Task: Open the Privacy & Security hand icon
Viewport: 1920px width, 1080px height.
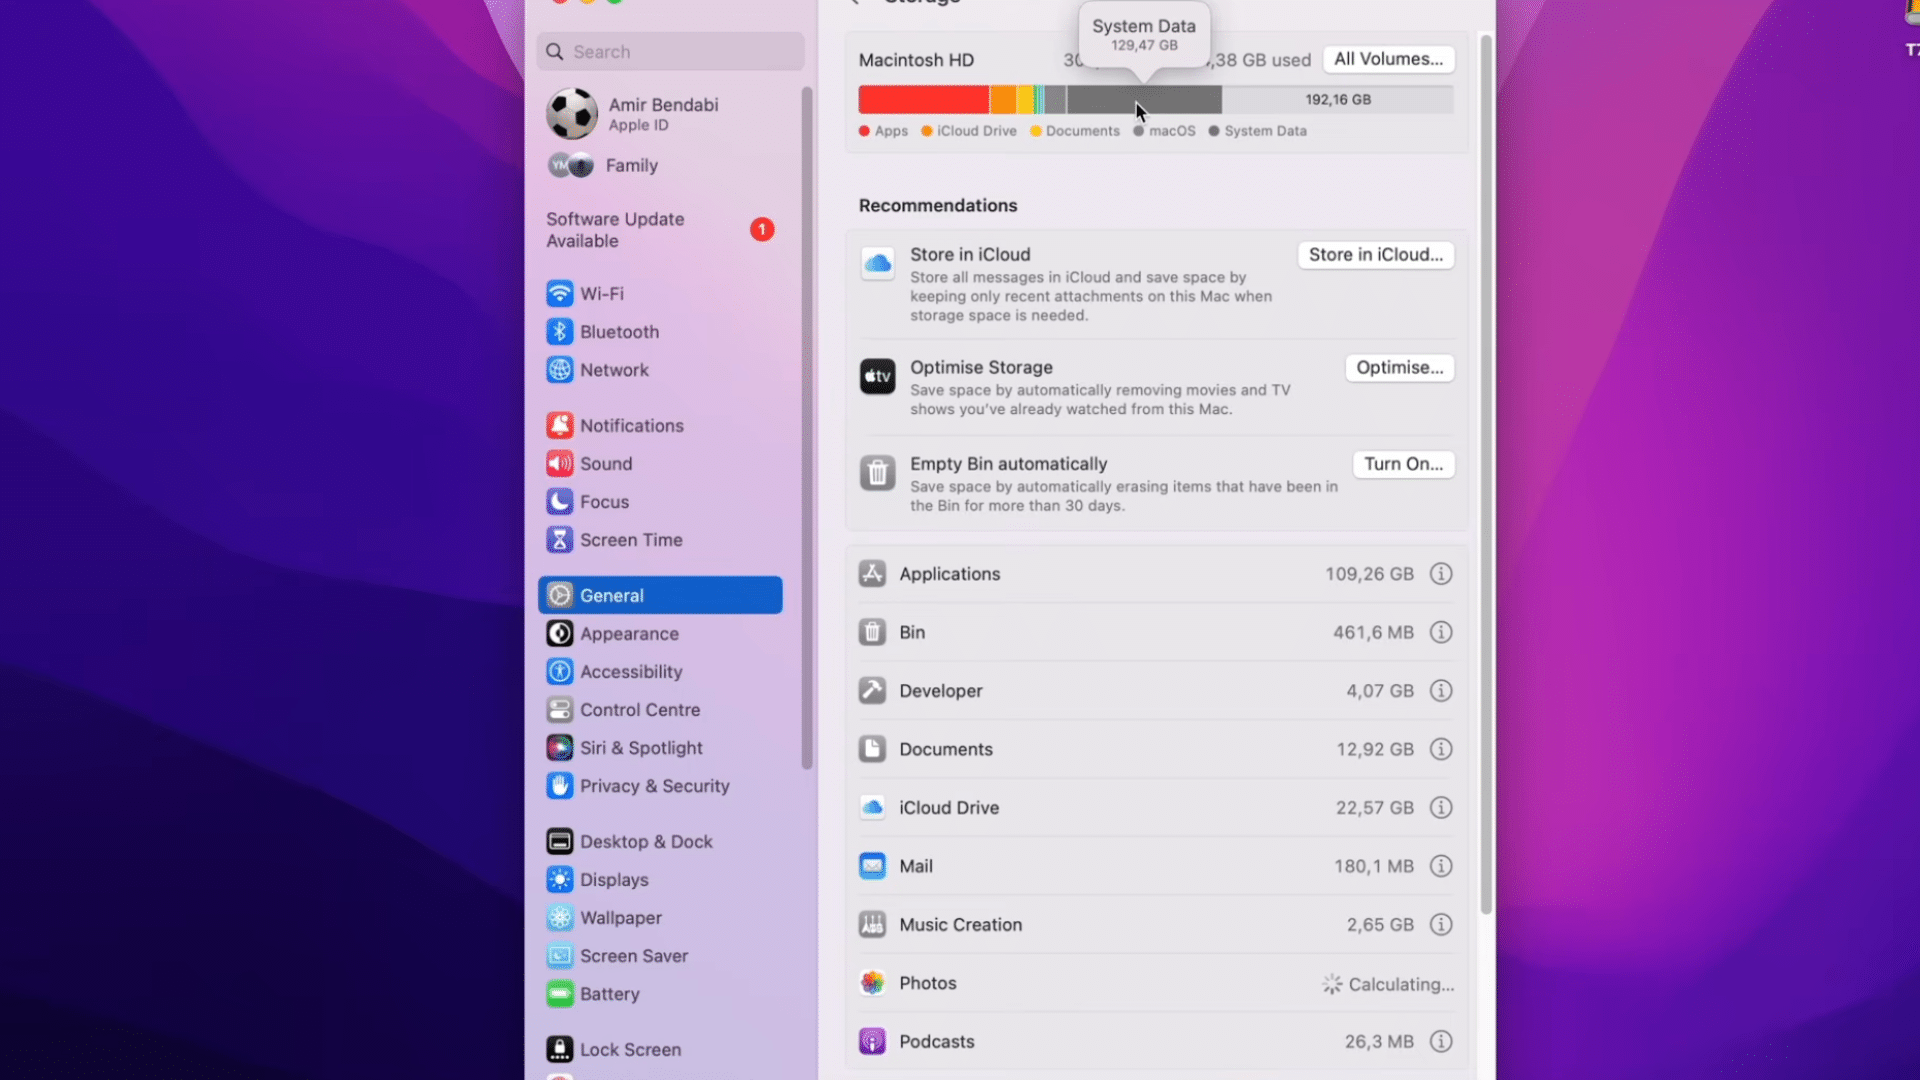Action: (x=560, y=785)
